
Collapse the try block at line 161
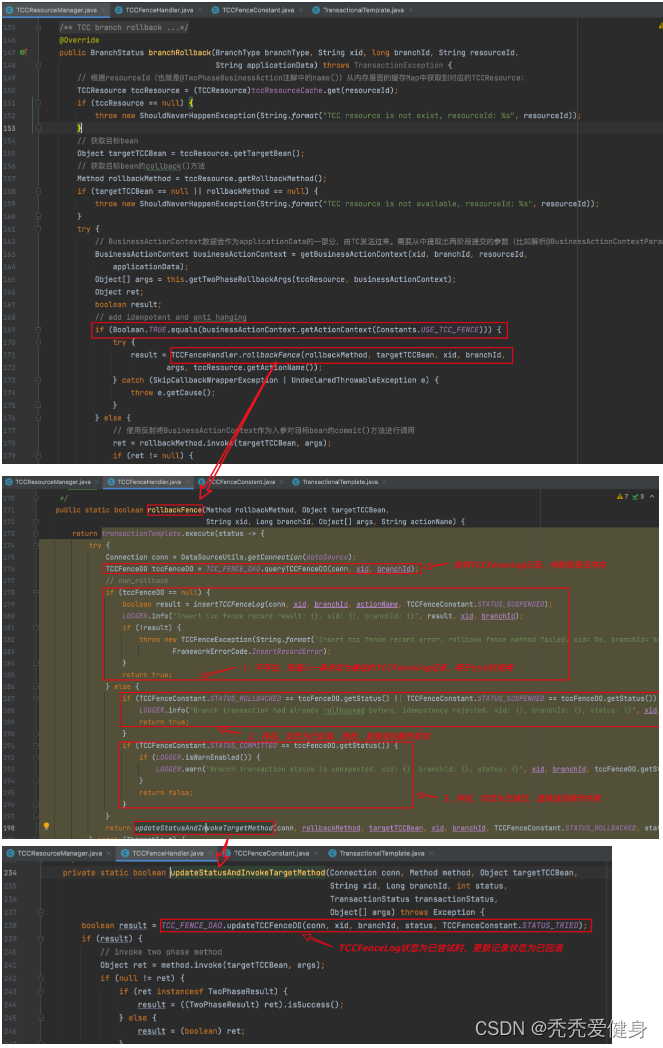click(38, 229)
